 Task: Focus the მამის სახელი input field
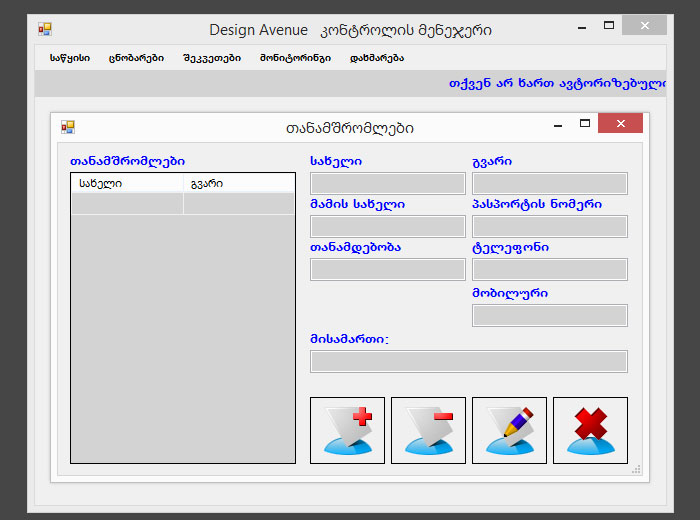point(388,226)
